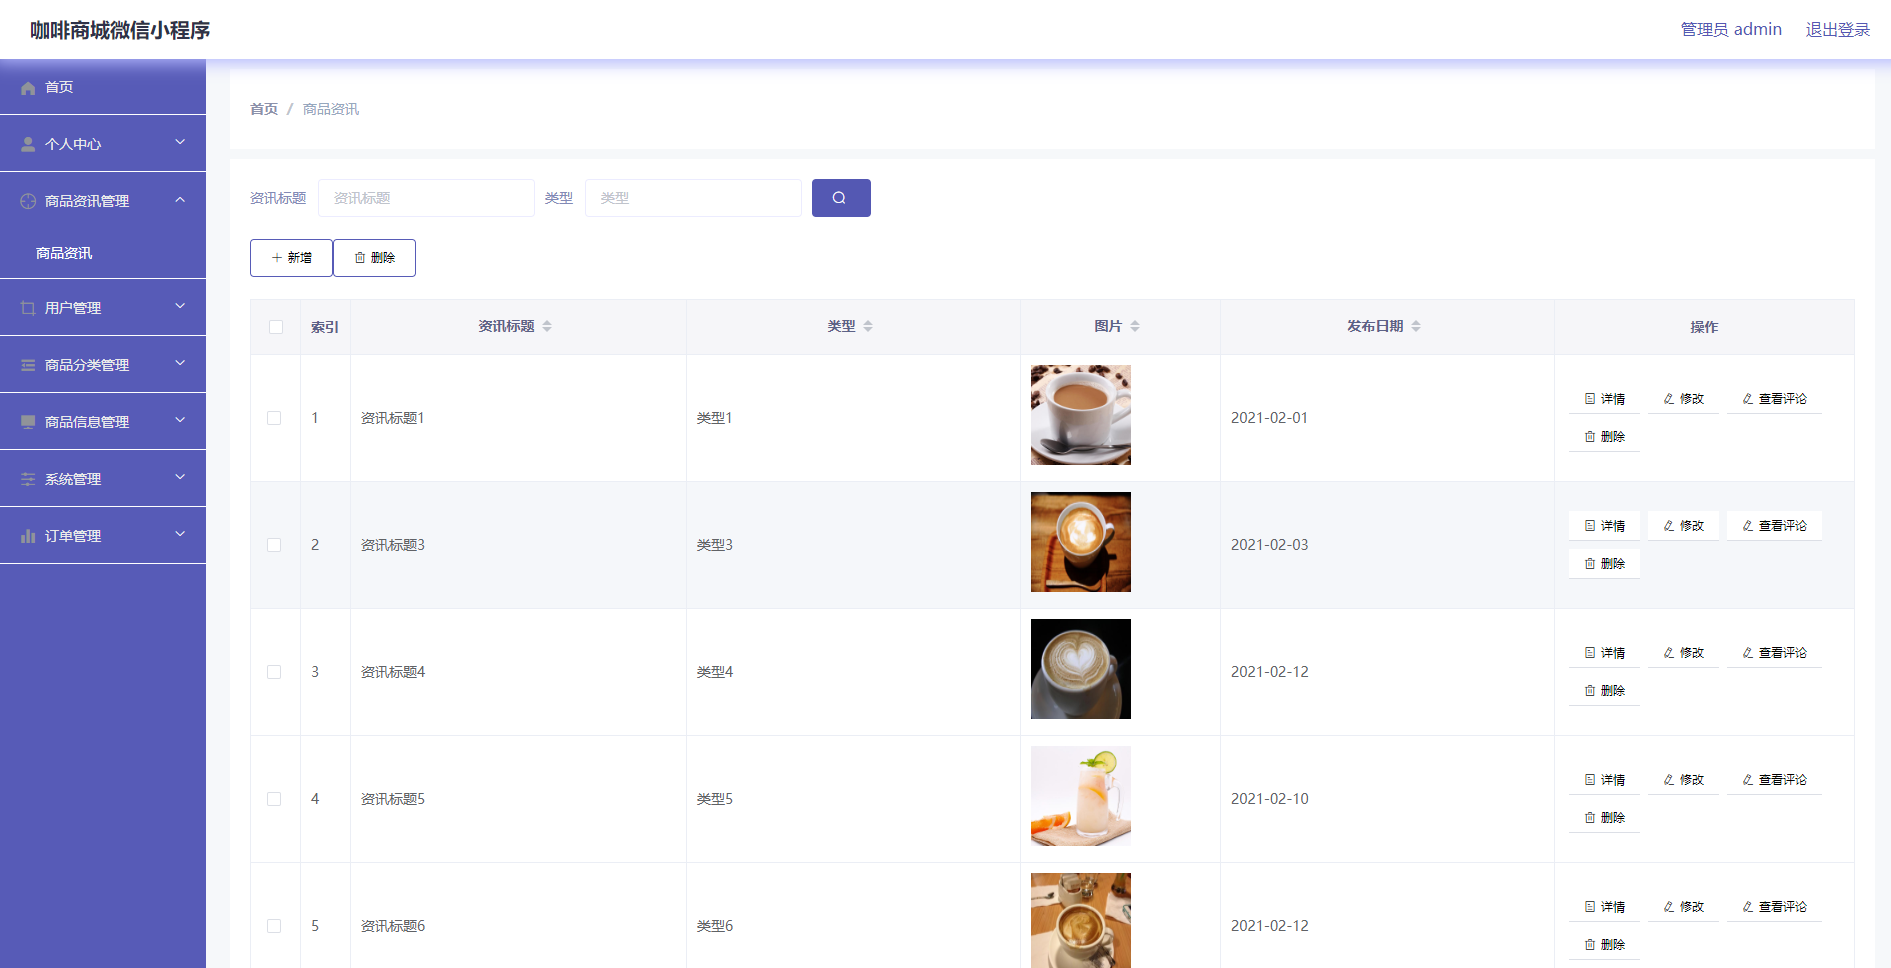Check the checkbox for 资讯标题1 row
Viewport: 1891px width, 968px height.
[274, 418]
